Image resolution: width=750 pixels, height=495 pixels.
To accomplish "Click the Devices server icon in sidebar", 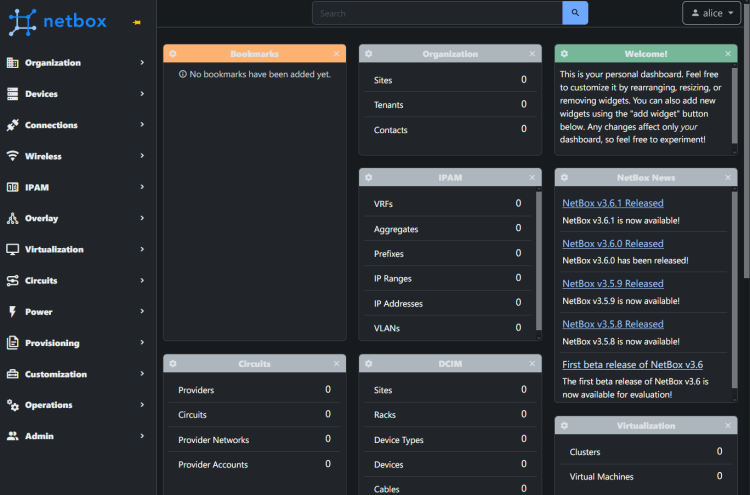I will 12,94.
